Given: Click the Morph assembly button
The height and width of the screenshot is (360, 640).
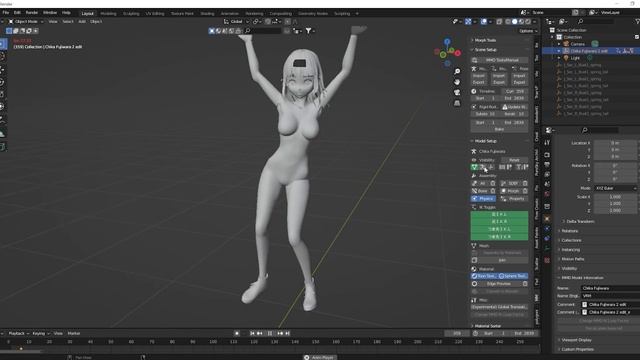Looking at the screenshot, I should 510,191.
